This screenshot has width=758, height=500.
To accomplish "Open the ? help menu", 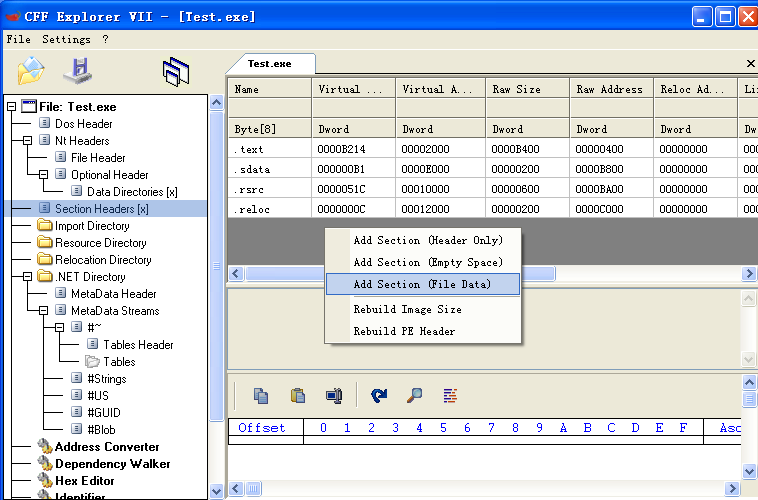I will pyautogui.click(x=105, y=39).
